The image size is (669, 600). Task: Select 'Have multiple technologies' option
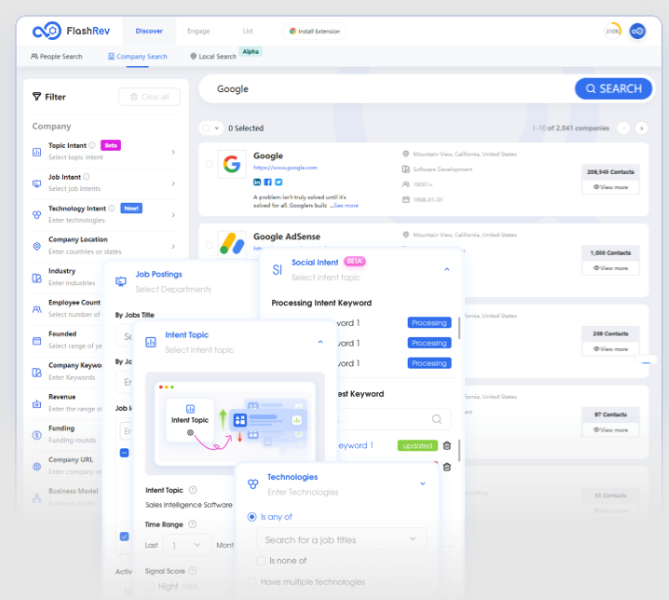(x=252, y=582)
